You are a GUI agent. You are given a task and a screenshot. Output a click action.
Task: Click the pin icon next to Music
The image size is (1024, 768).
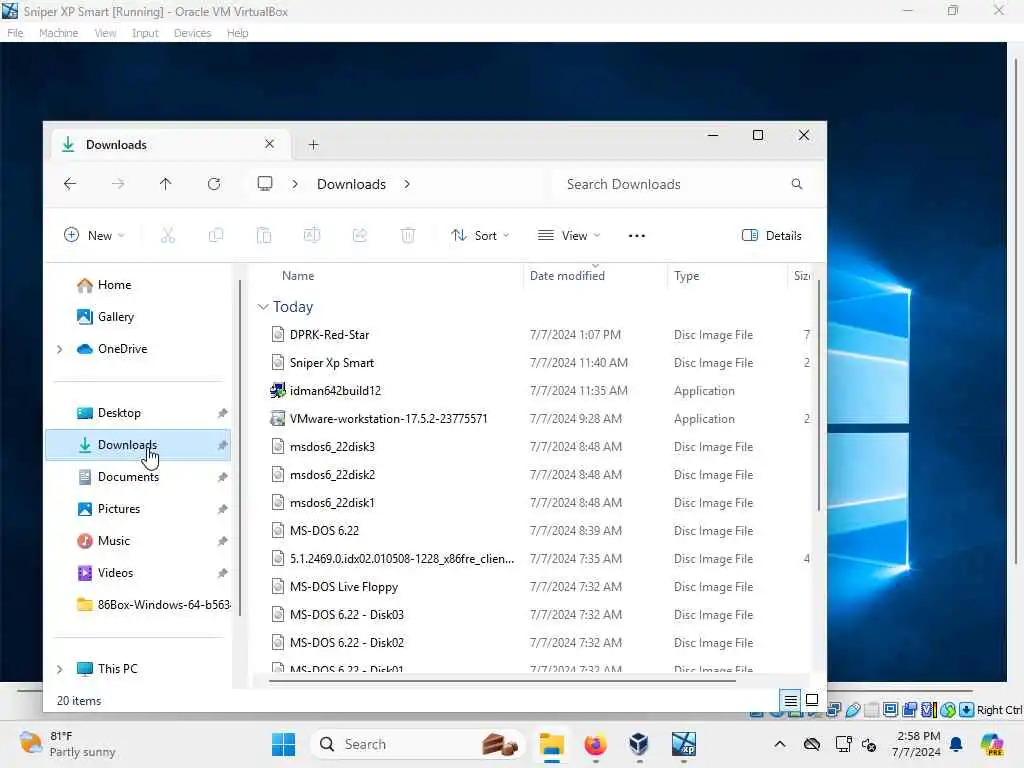(x=223, y=541)
